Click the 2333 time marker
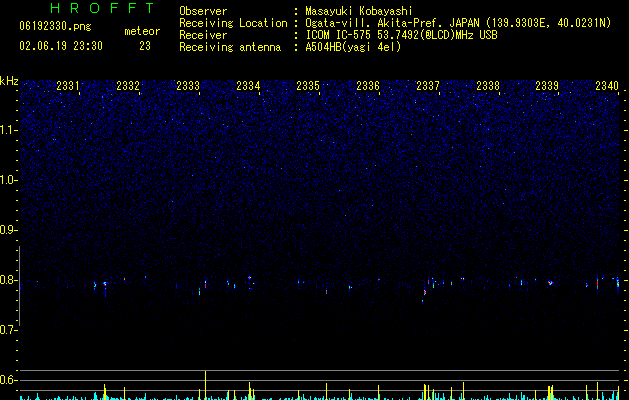Screen dimensions: 629x400 point(188,86)
